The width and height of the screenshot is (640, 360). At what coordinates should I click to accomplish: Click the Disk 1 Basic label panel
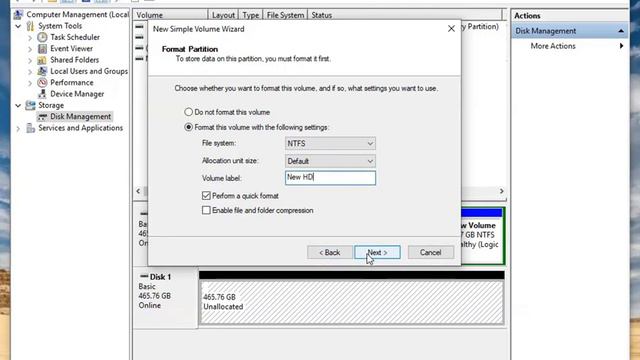165,298
